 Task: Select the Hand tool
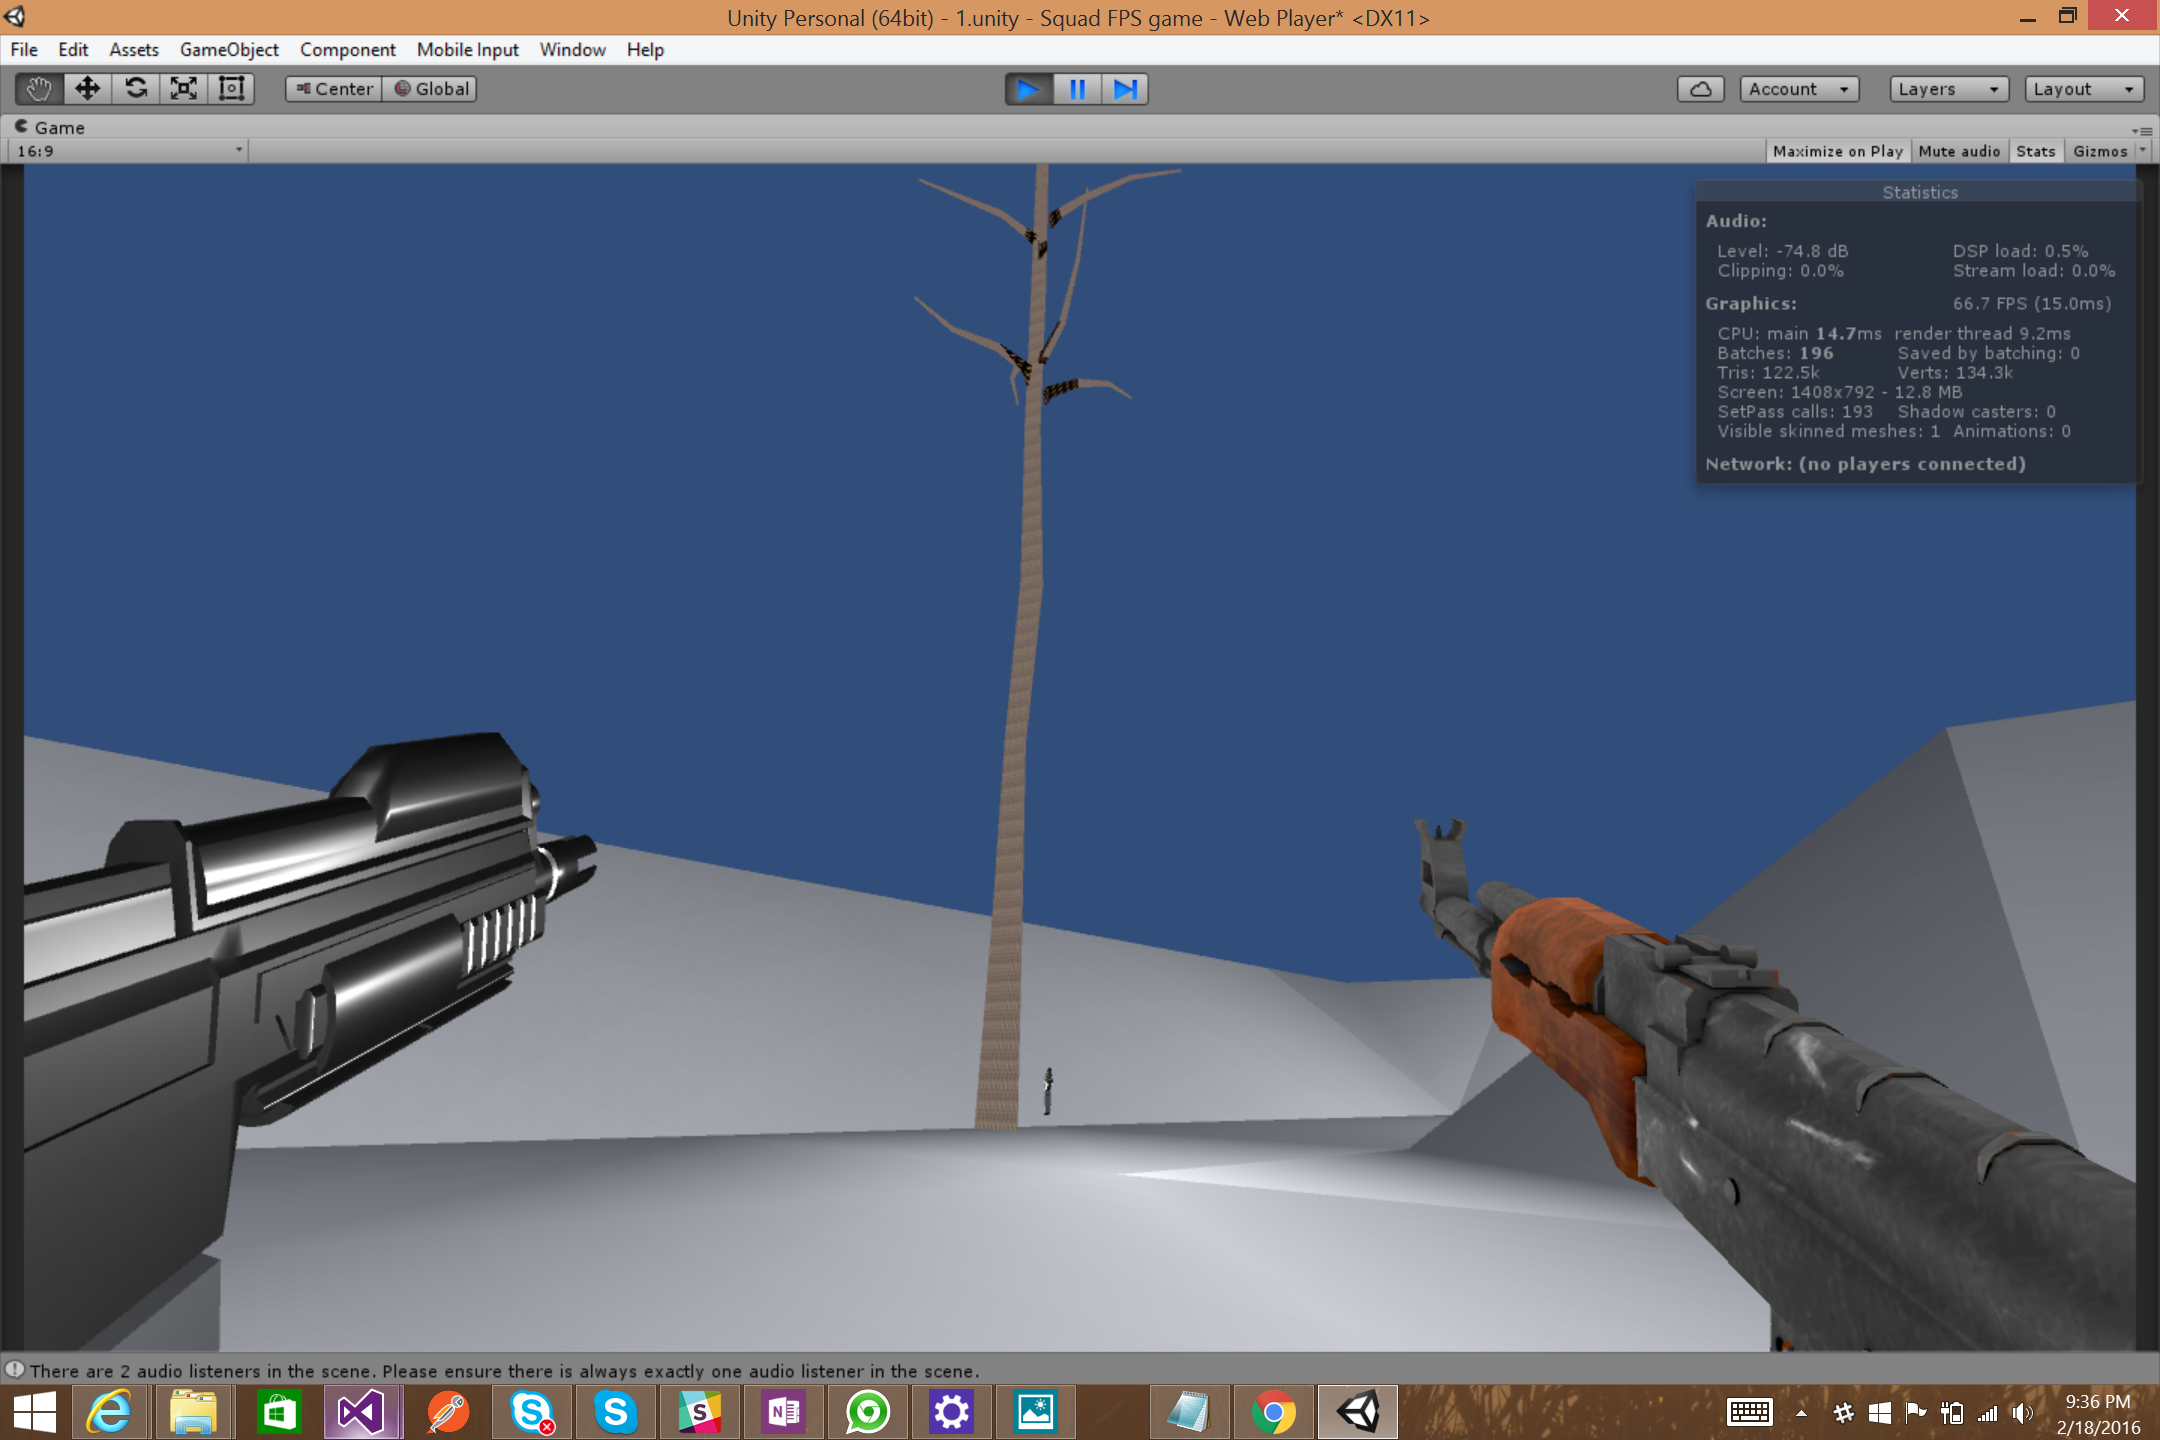[40, 89]
